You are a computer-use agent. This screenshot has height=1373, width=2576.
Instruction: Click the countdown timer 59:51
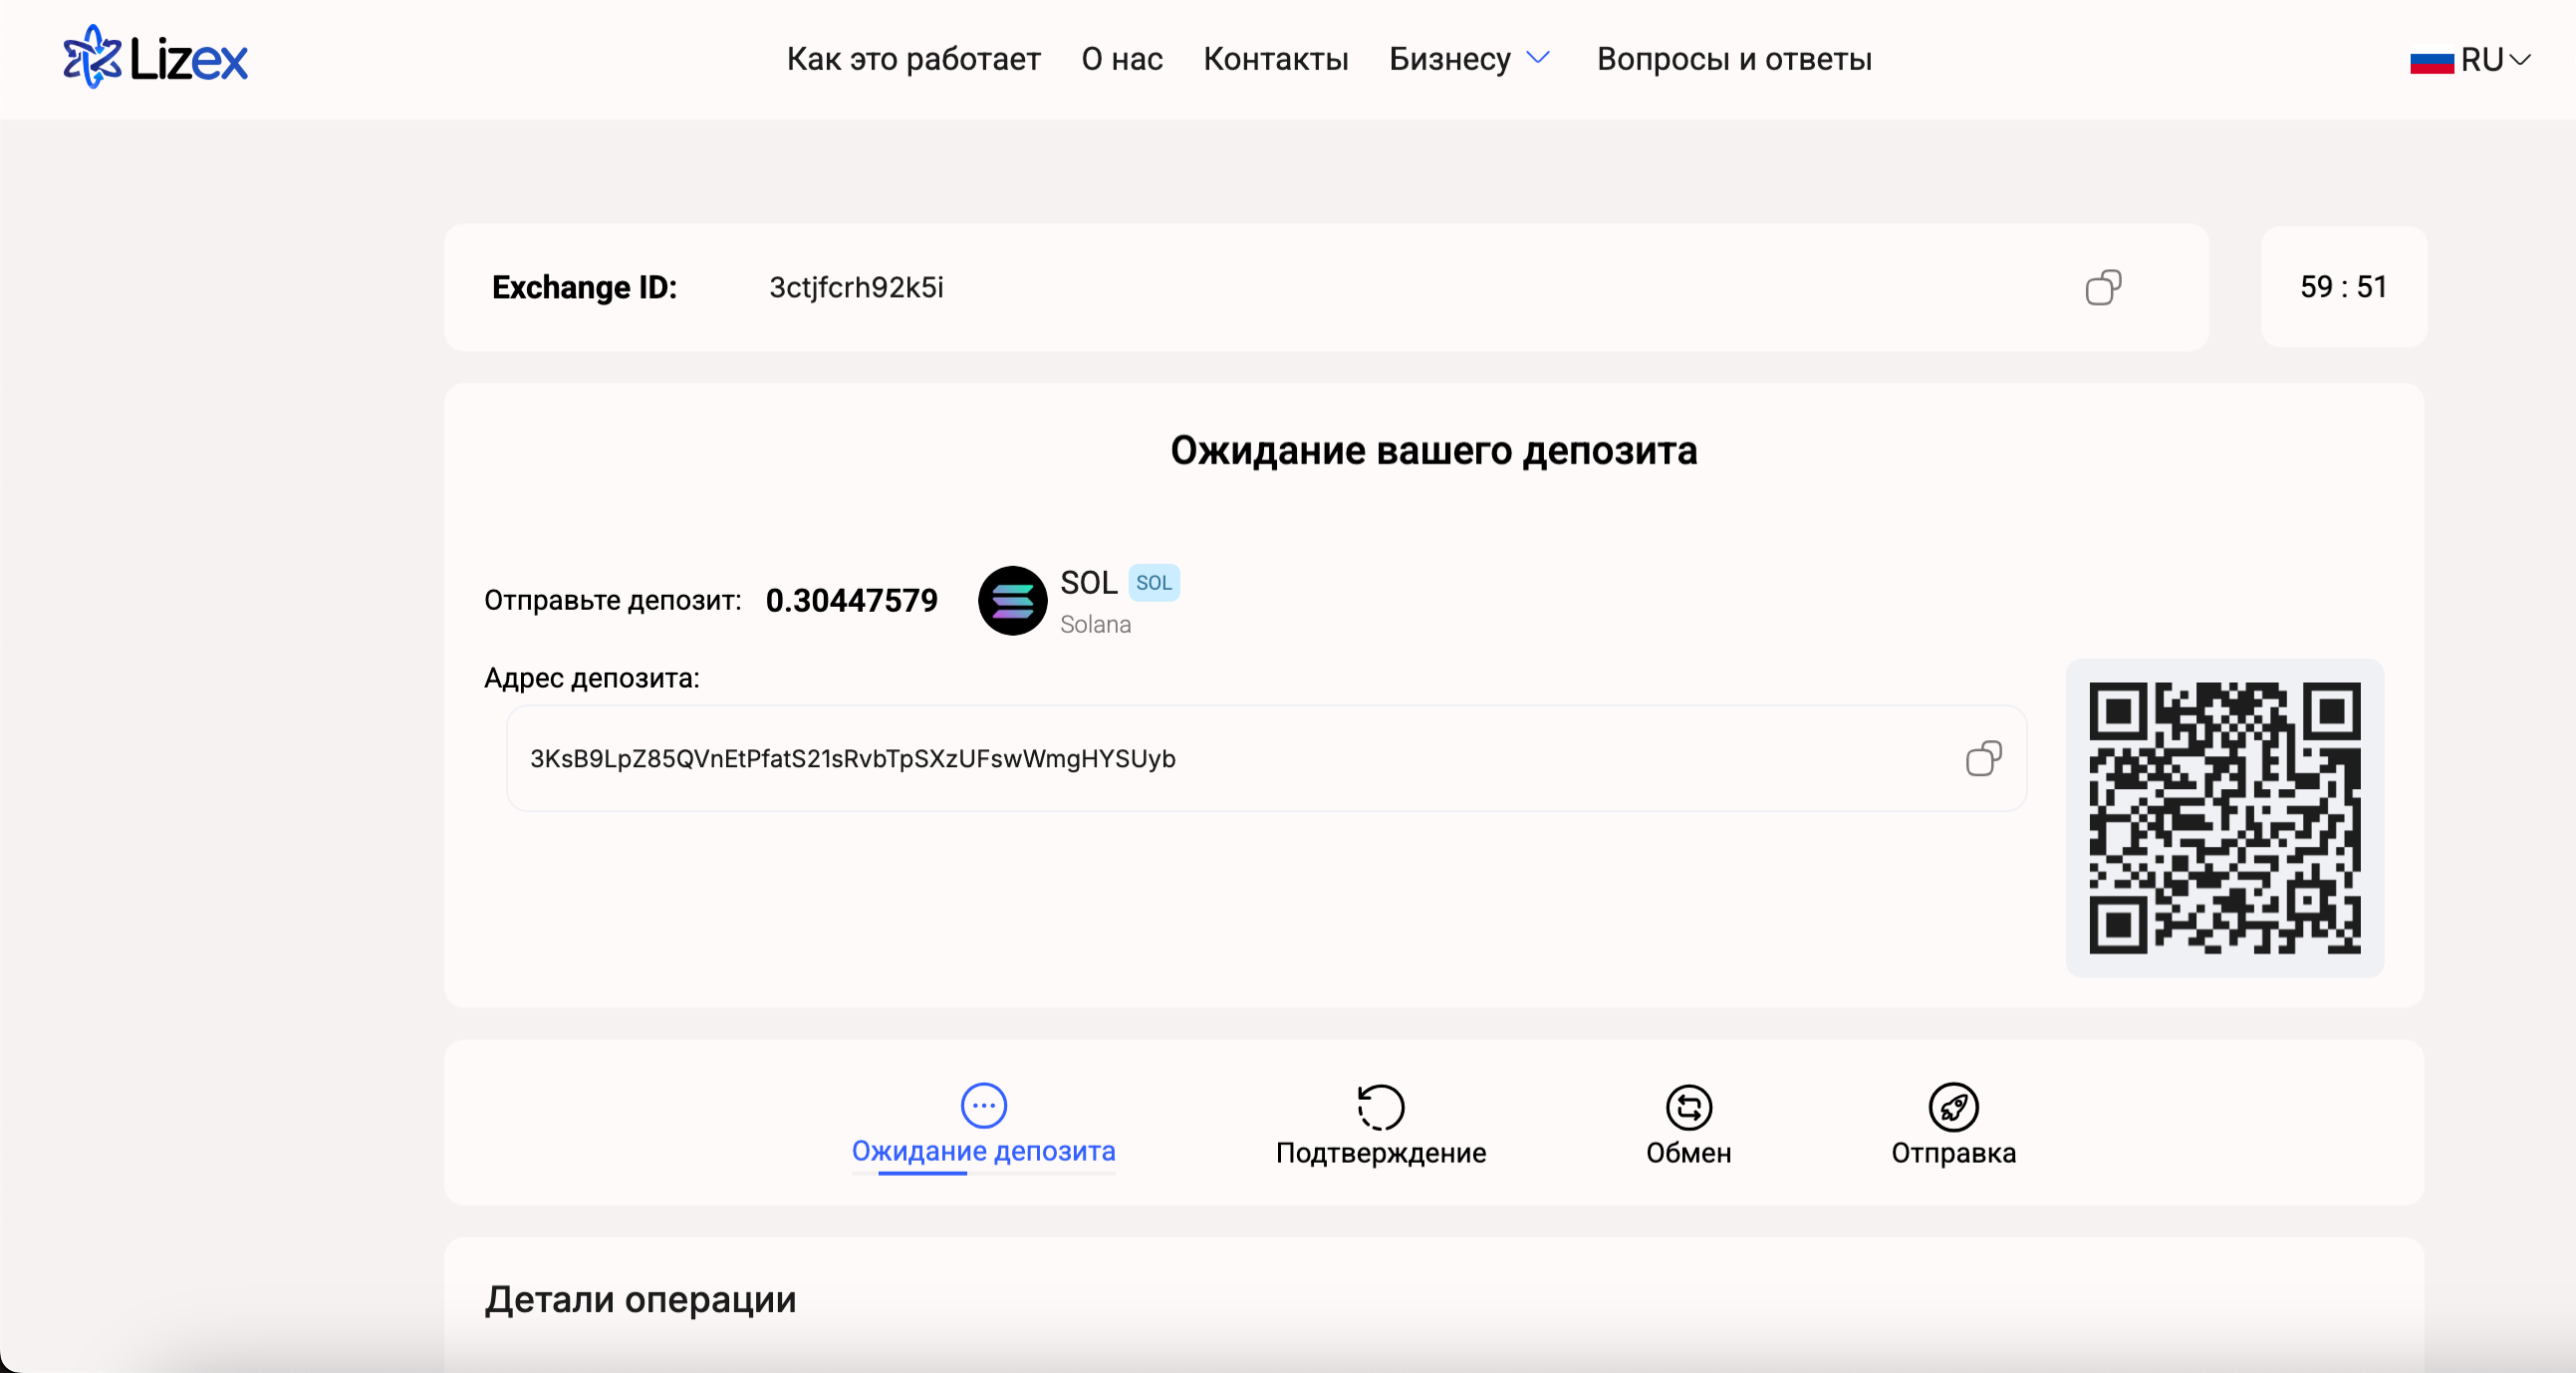(x=2342, y=287)
